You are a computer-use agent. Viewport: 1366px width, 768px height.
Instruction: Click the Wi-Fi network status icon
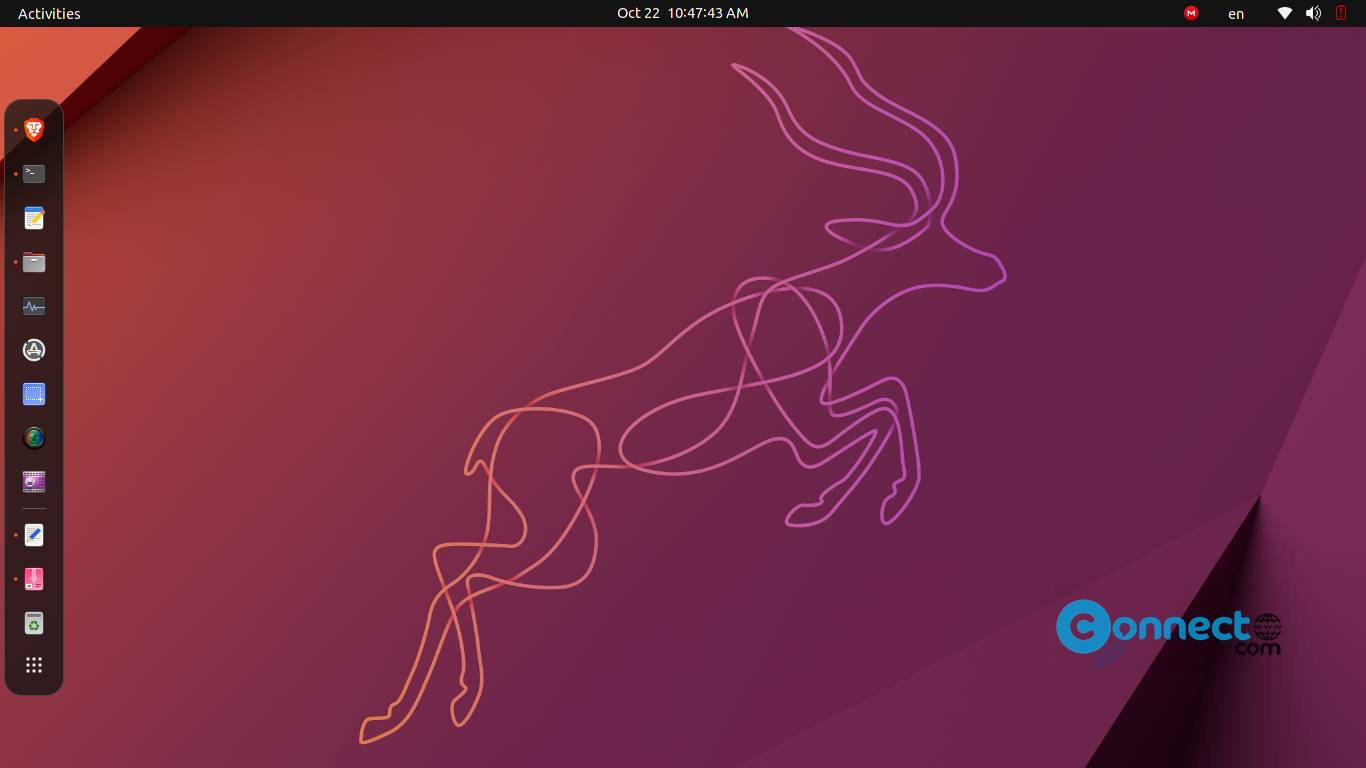(1285, 13)
